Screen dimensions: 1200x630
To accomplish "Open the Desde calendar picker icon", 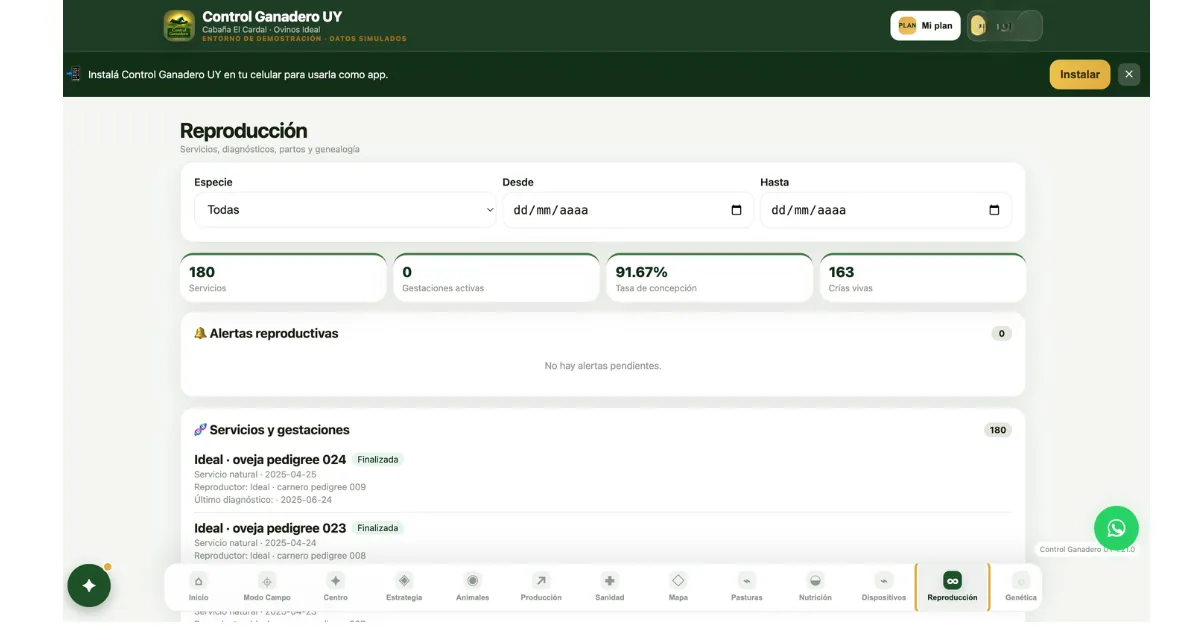I will click(737, 210).
